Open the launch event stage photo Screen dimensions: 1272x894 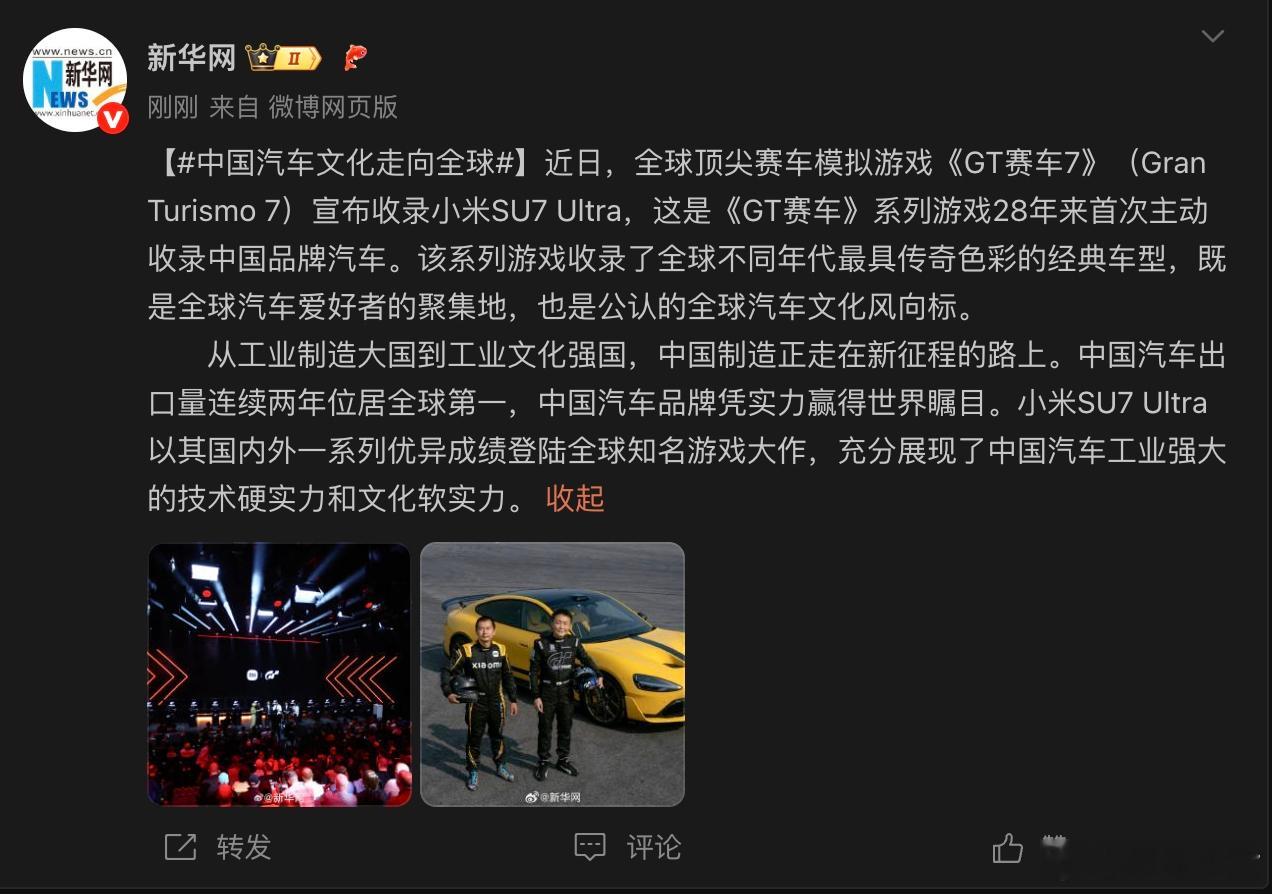(280, 674)
